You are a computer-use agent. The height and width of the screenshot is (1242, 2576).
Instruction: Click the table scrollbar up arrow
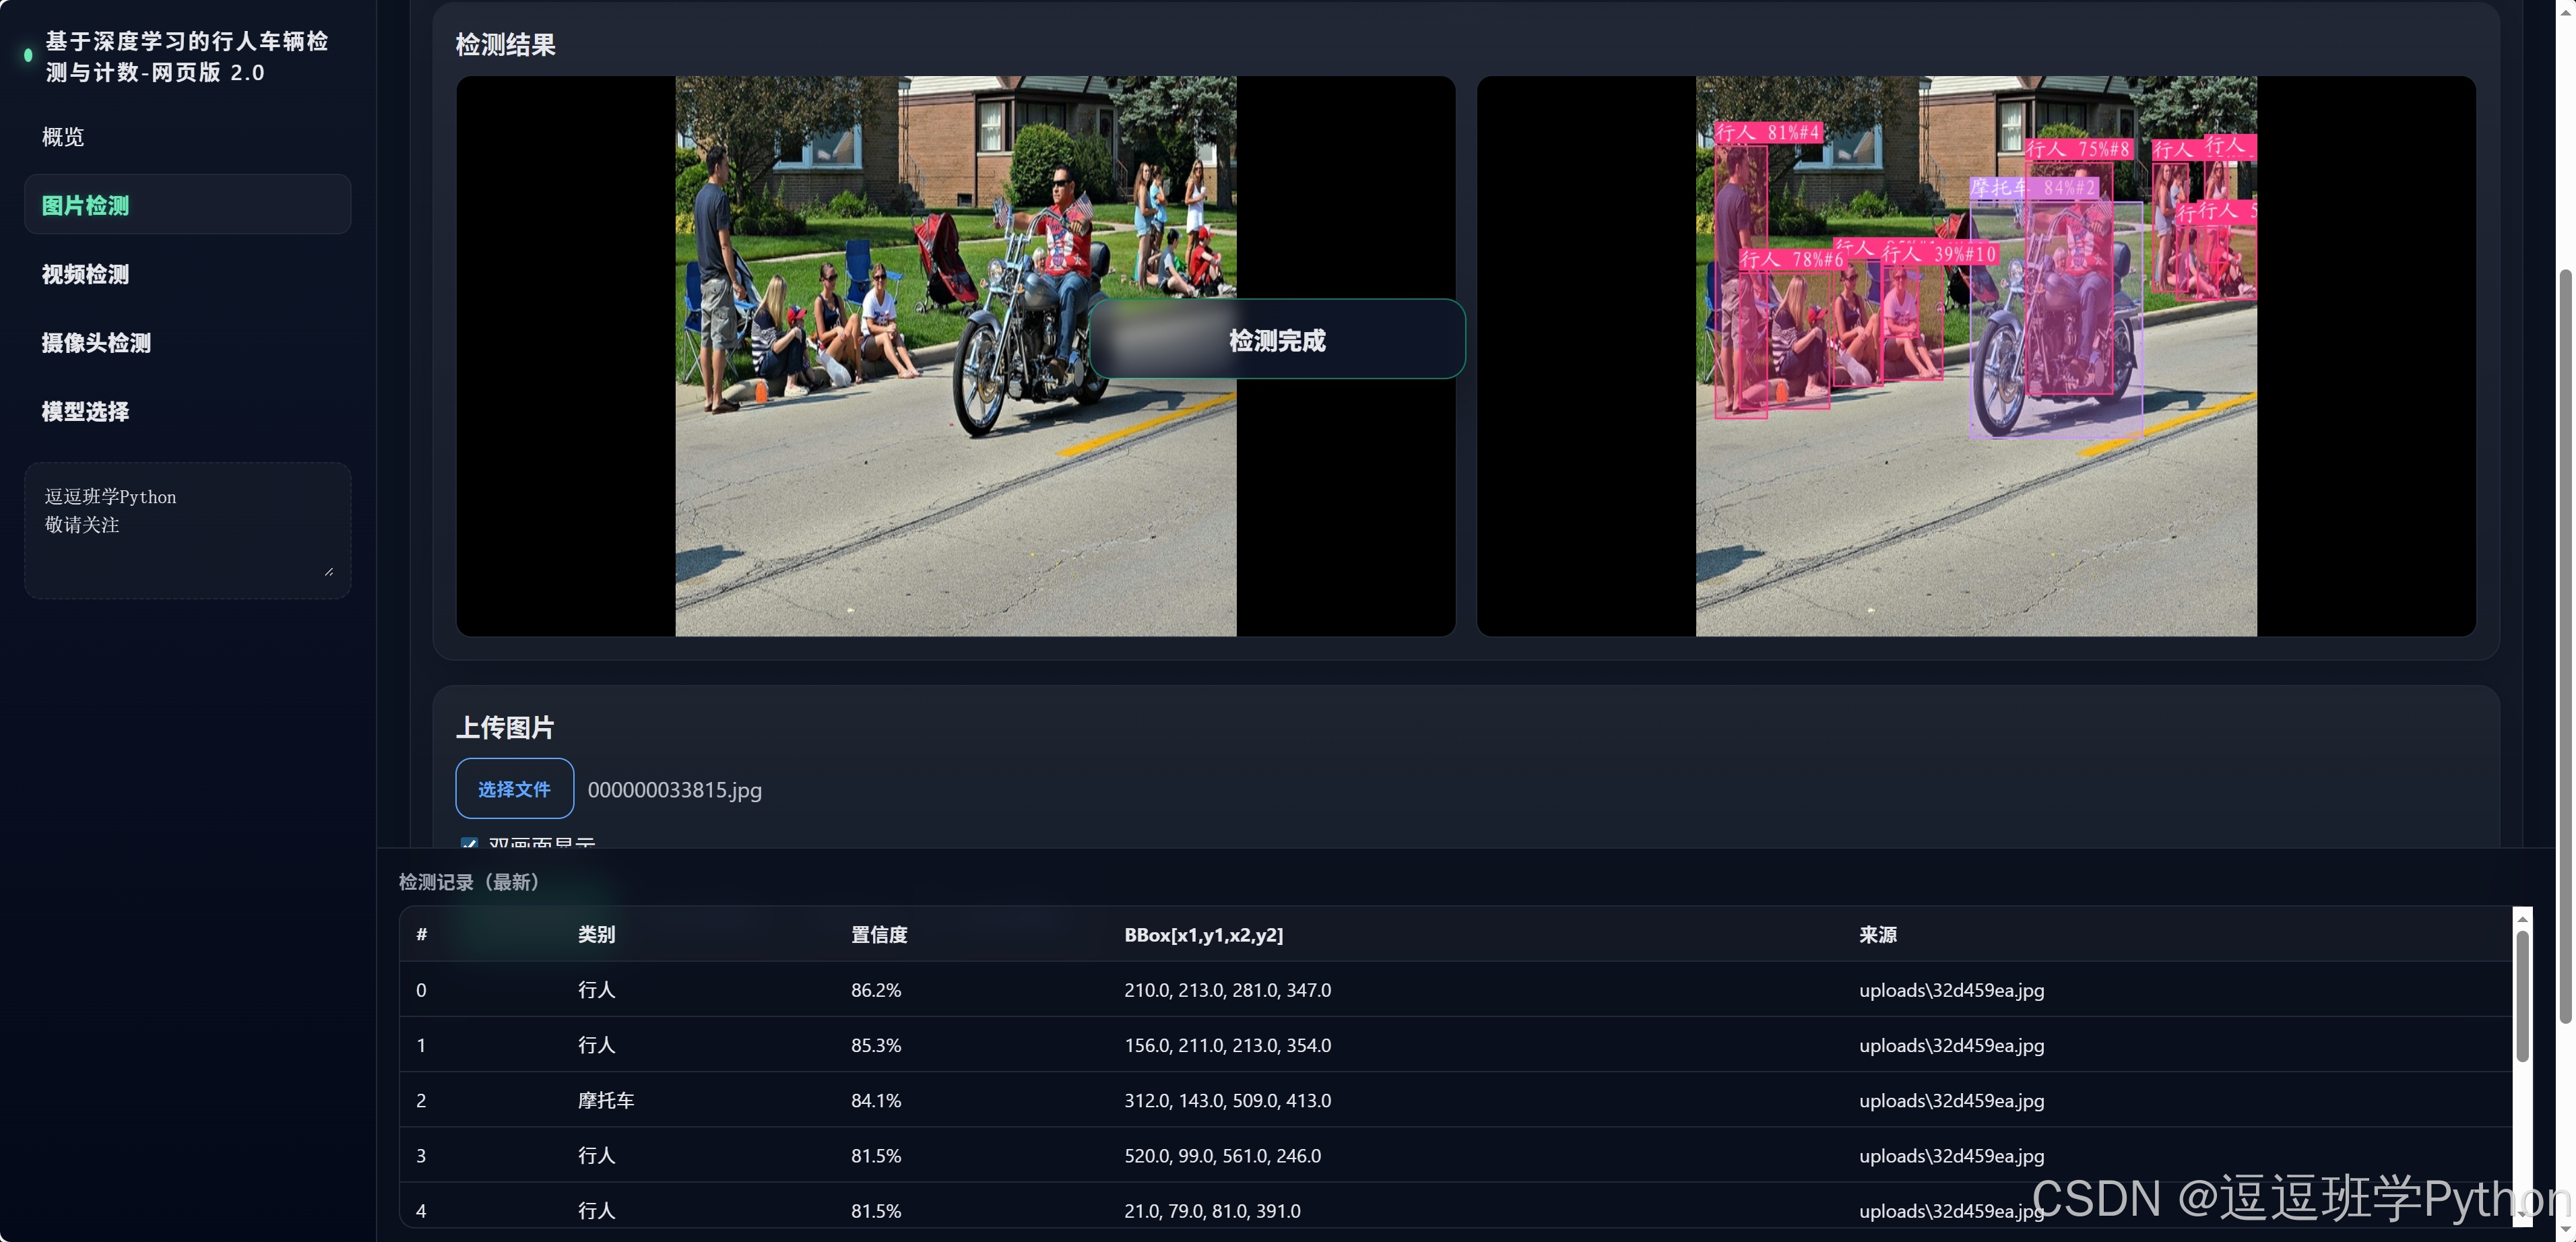coord(2522,918)
